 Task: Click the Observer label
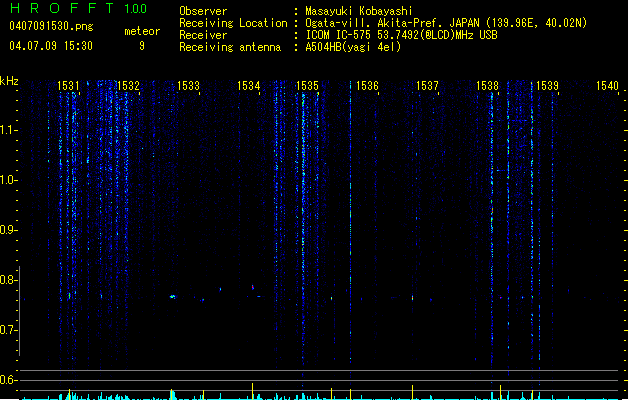click(x=203, y=11)
